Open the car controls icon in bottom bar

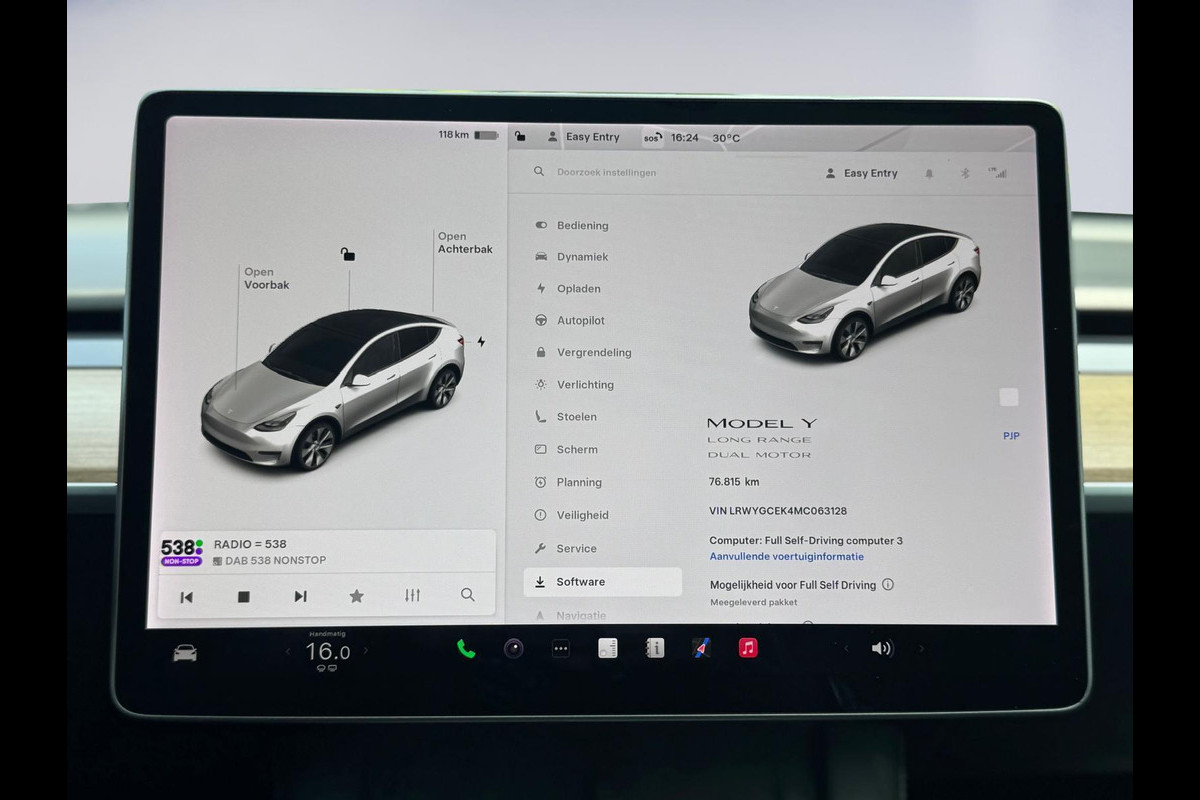click(185, 653)
